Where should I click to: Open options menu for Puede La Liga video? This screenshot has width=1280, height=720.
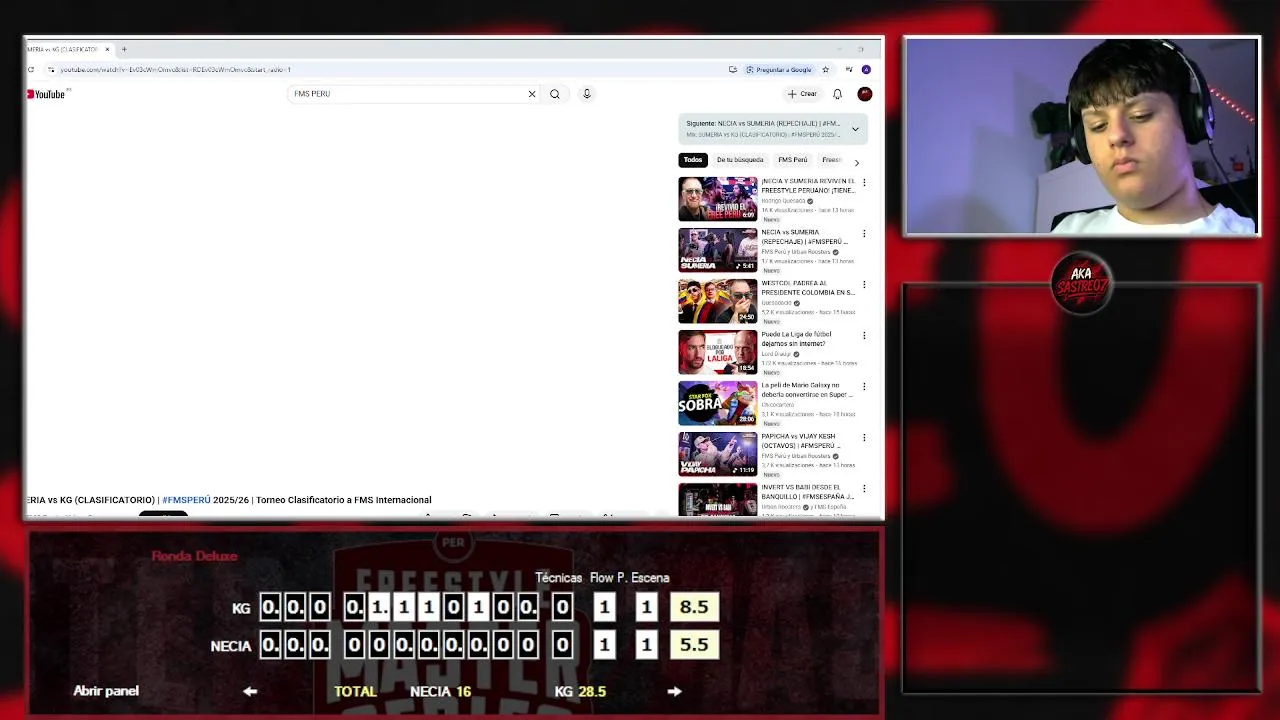tap(864, 336)
